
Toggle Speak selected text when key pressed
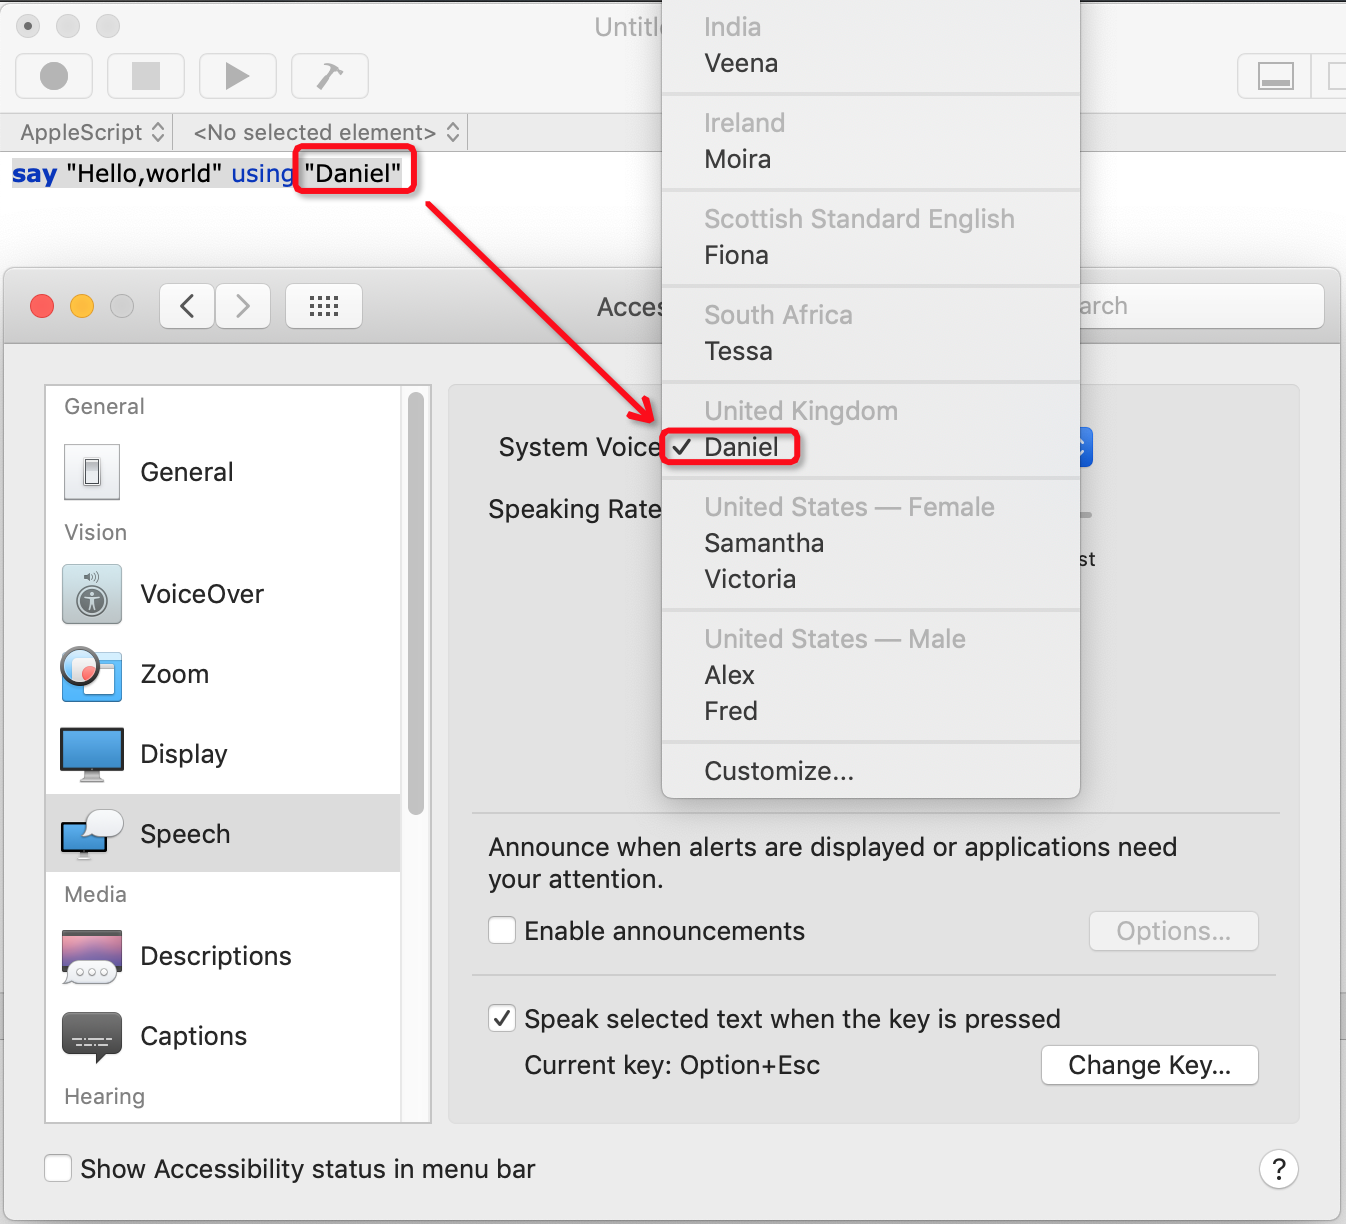point(502,1019)
